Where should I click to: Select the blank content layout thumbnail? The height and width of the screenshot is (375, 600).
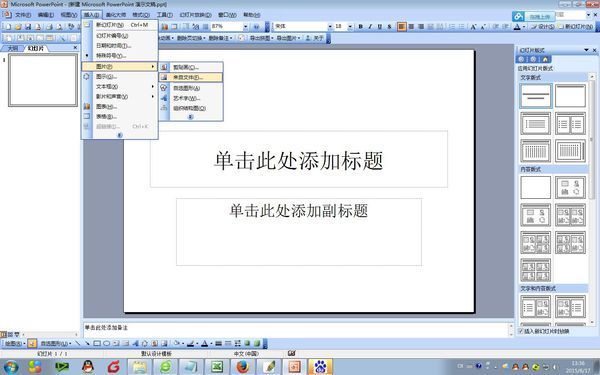[x=535, y=187]
